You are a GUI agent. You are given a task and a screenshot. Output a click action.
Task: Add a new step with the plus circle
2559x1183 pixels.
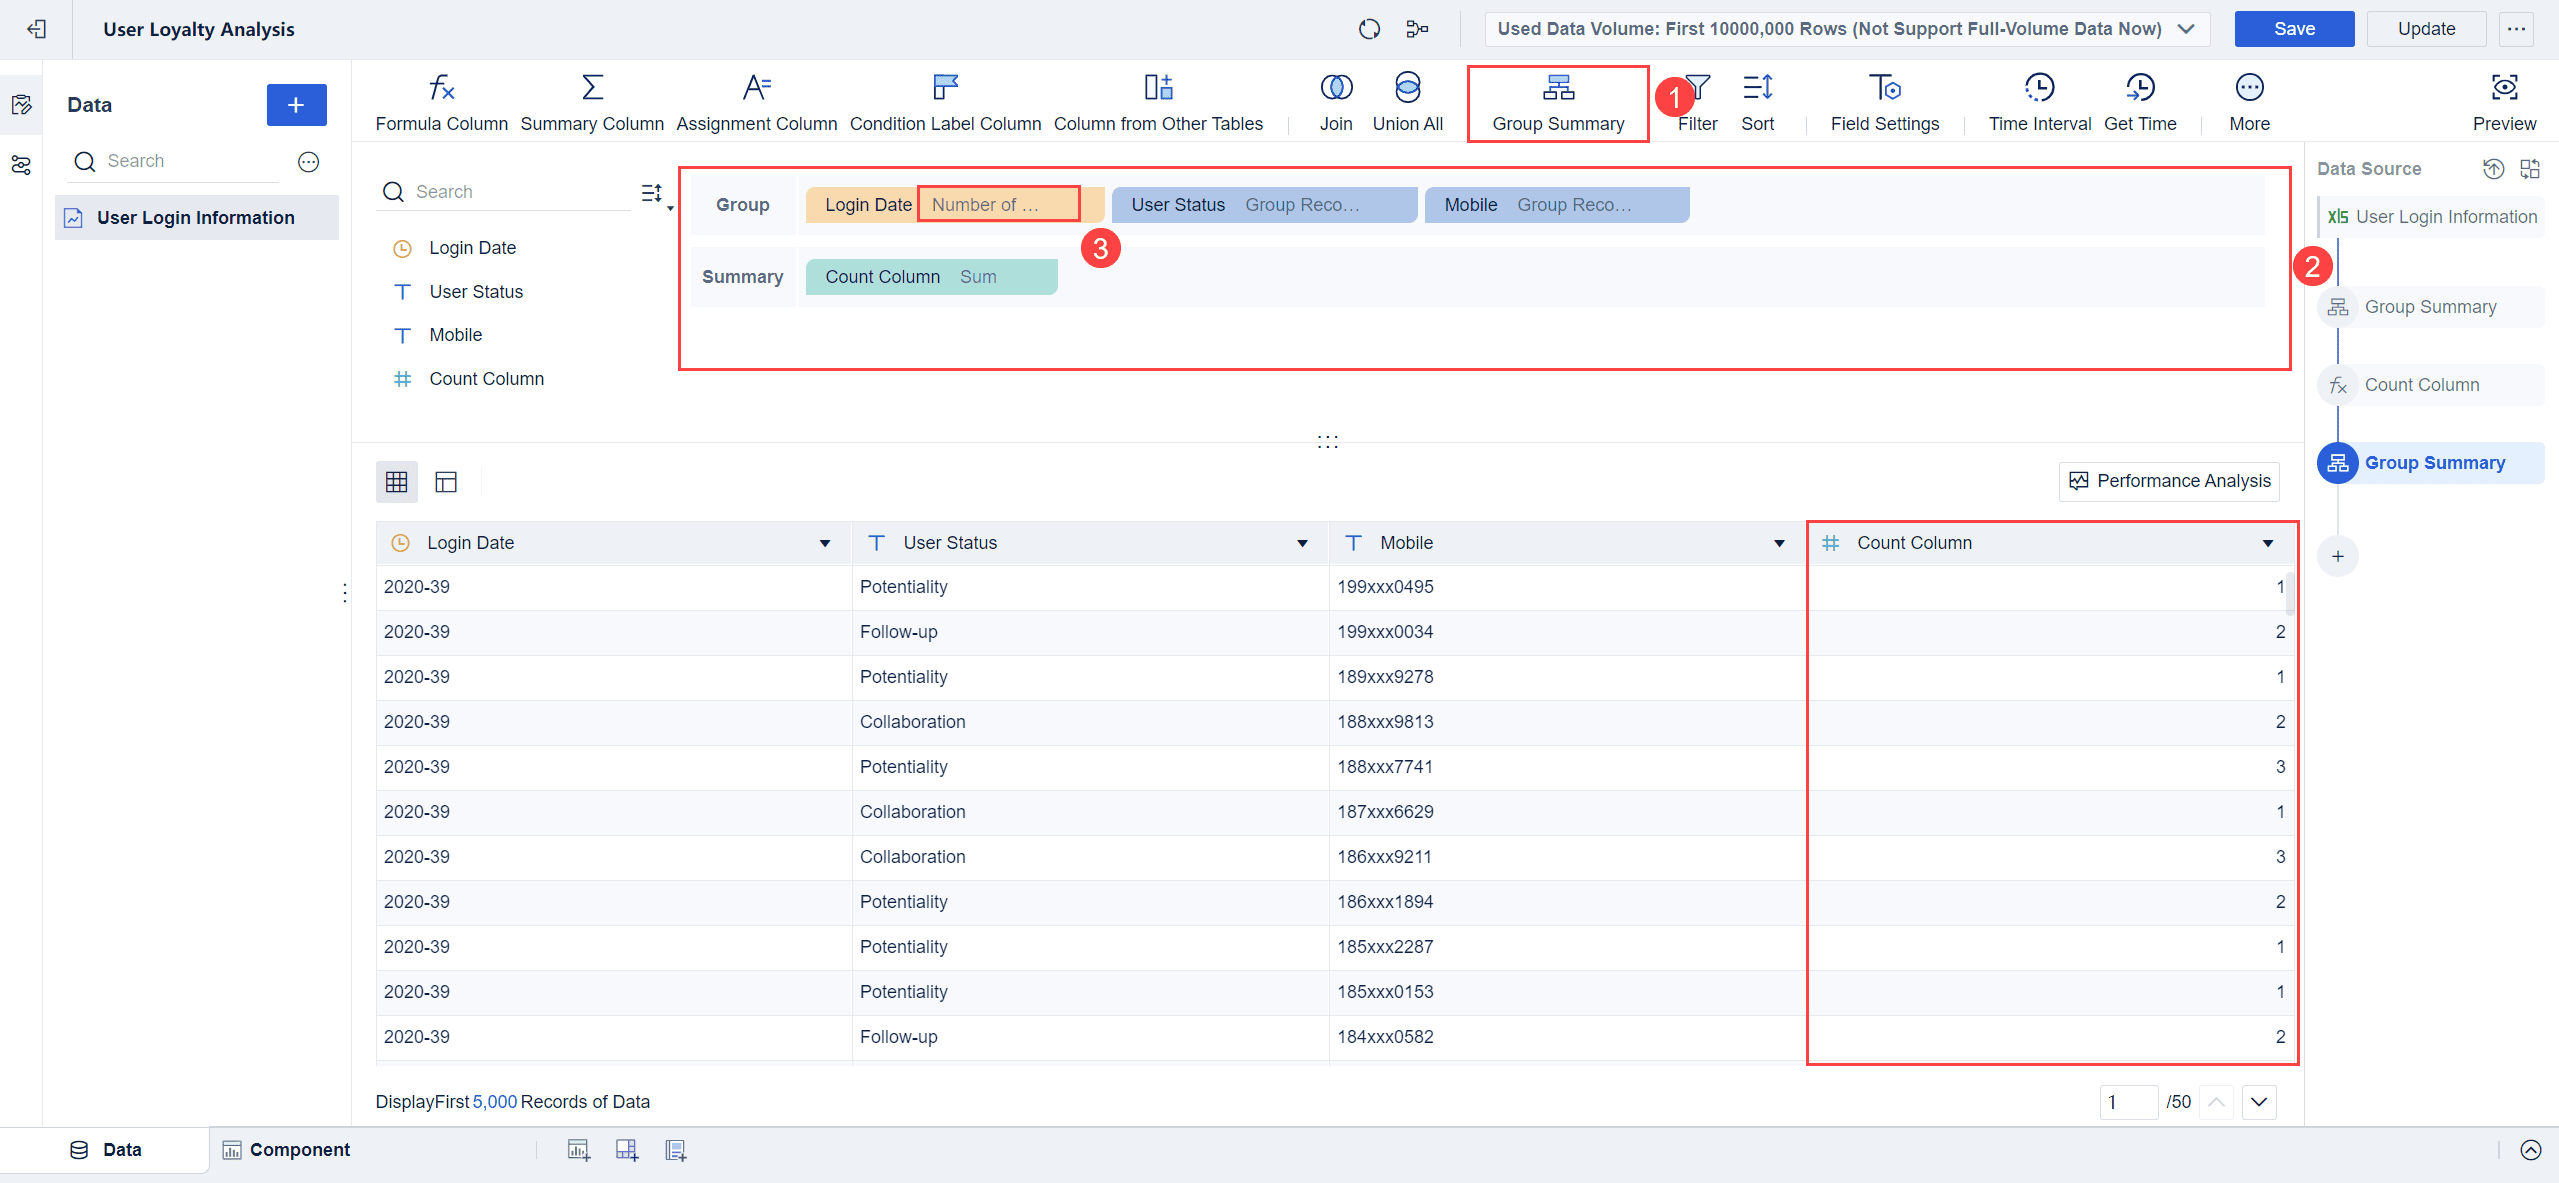click(x=2338, y=556)
